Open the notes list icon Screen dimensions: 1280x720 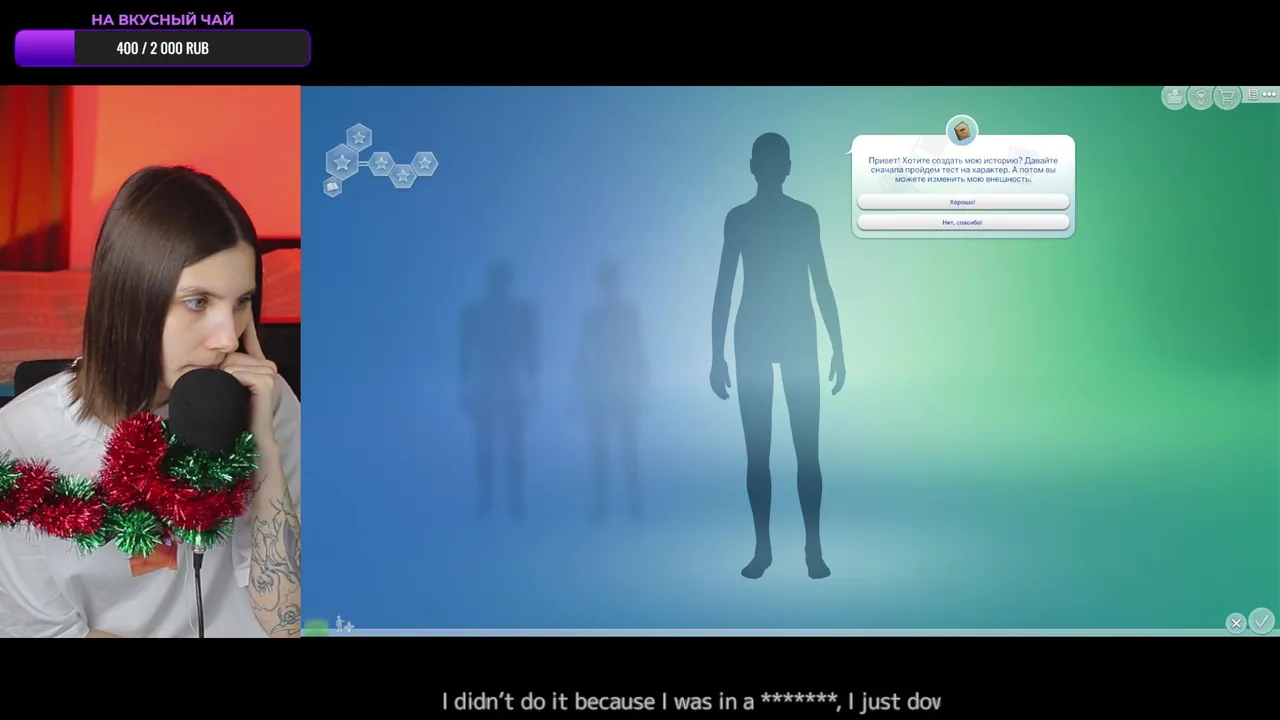point(1253,95)
